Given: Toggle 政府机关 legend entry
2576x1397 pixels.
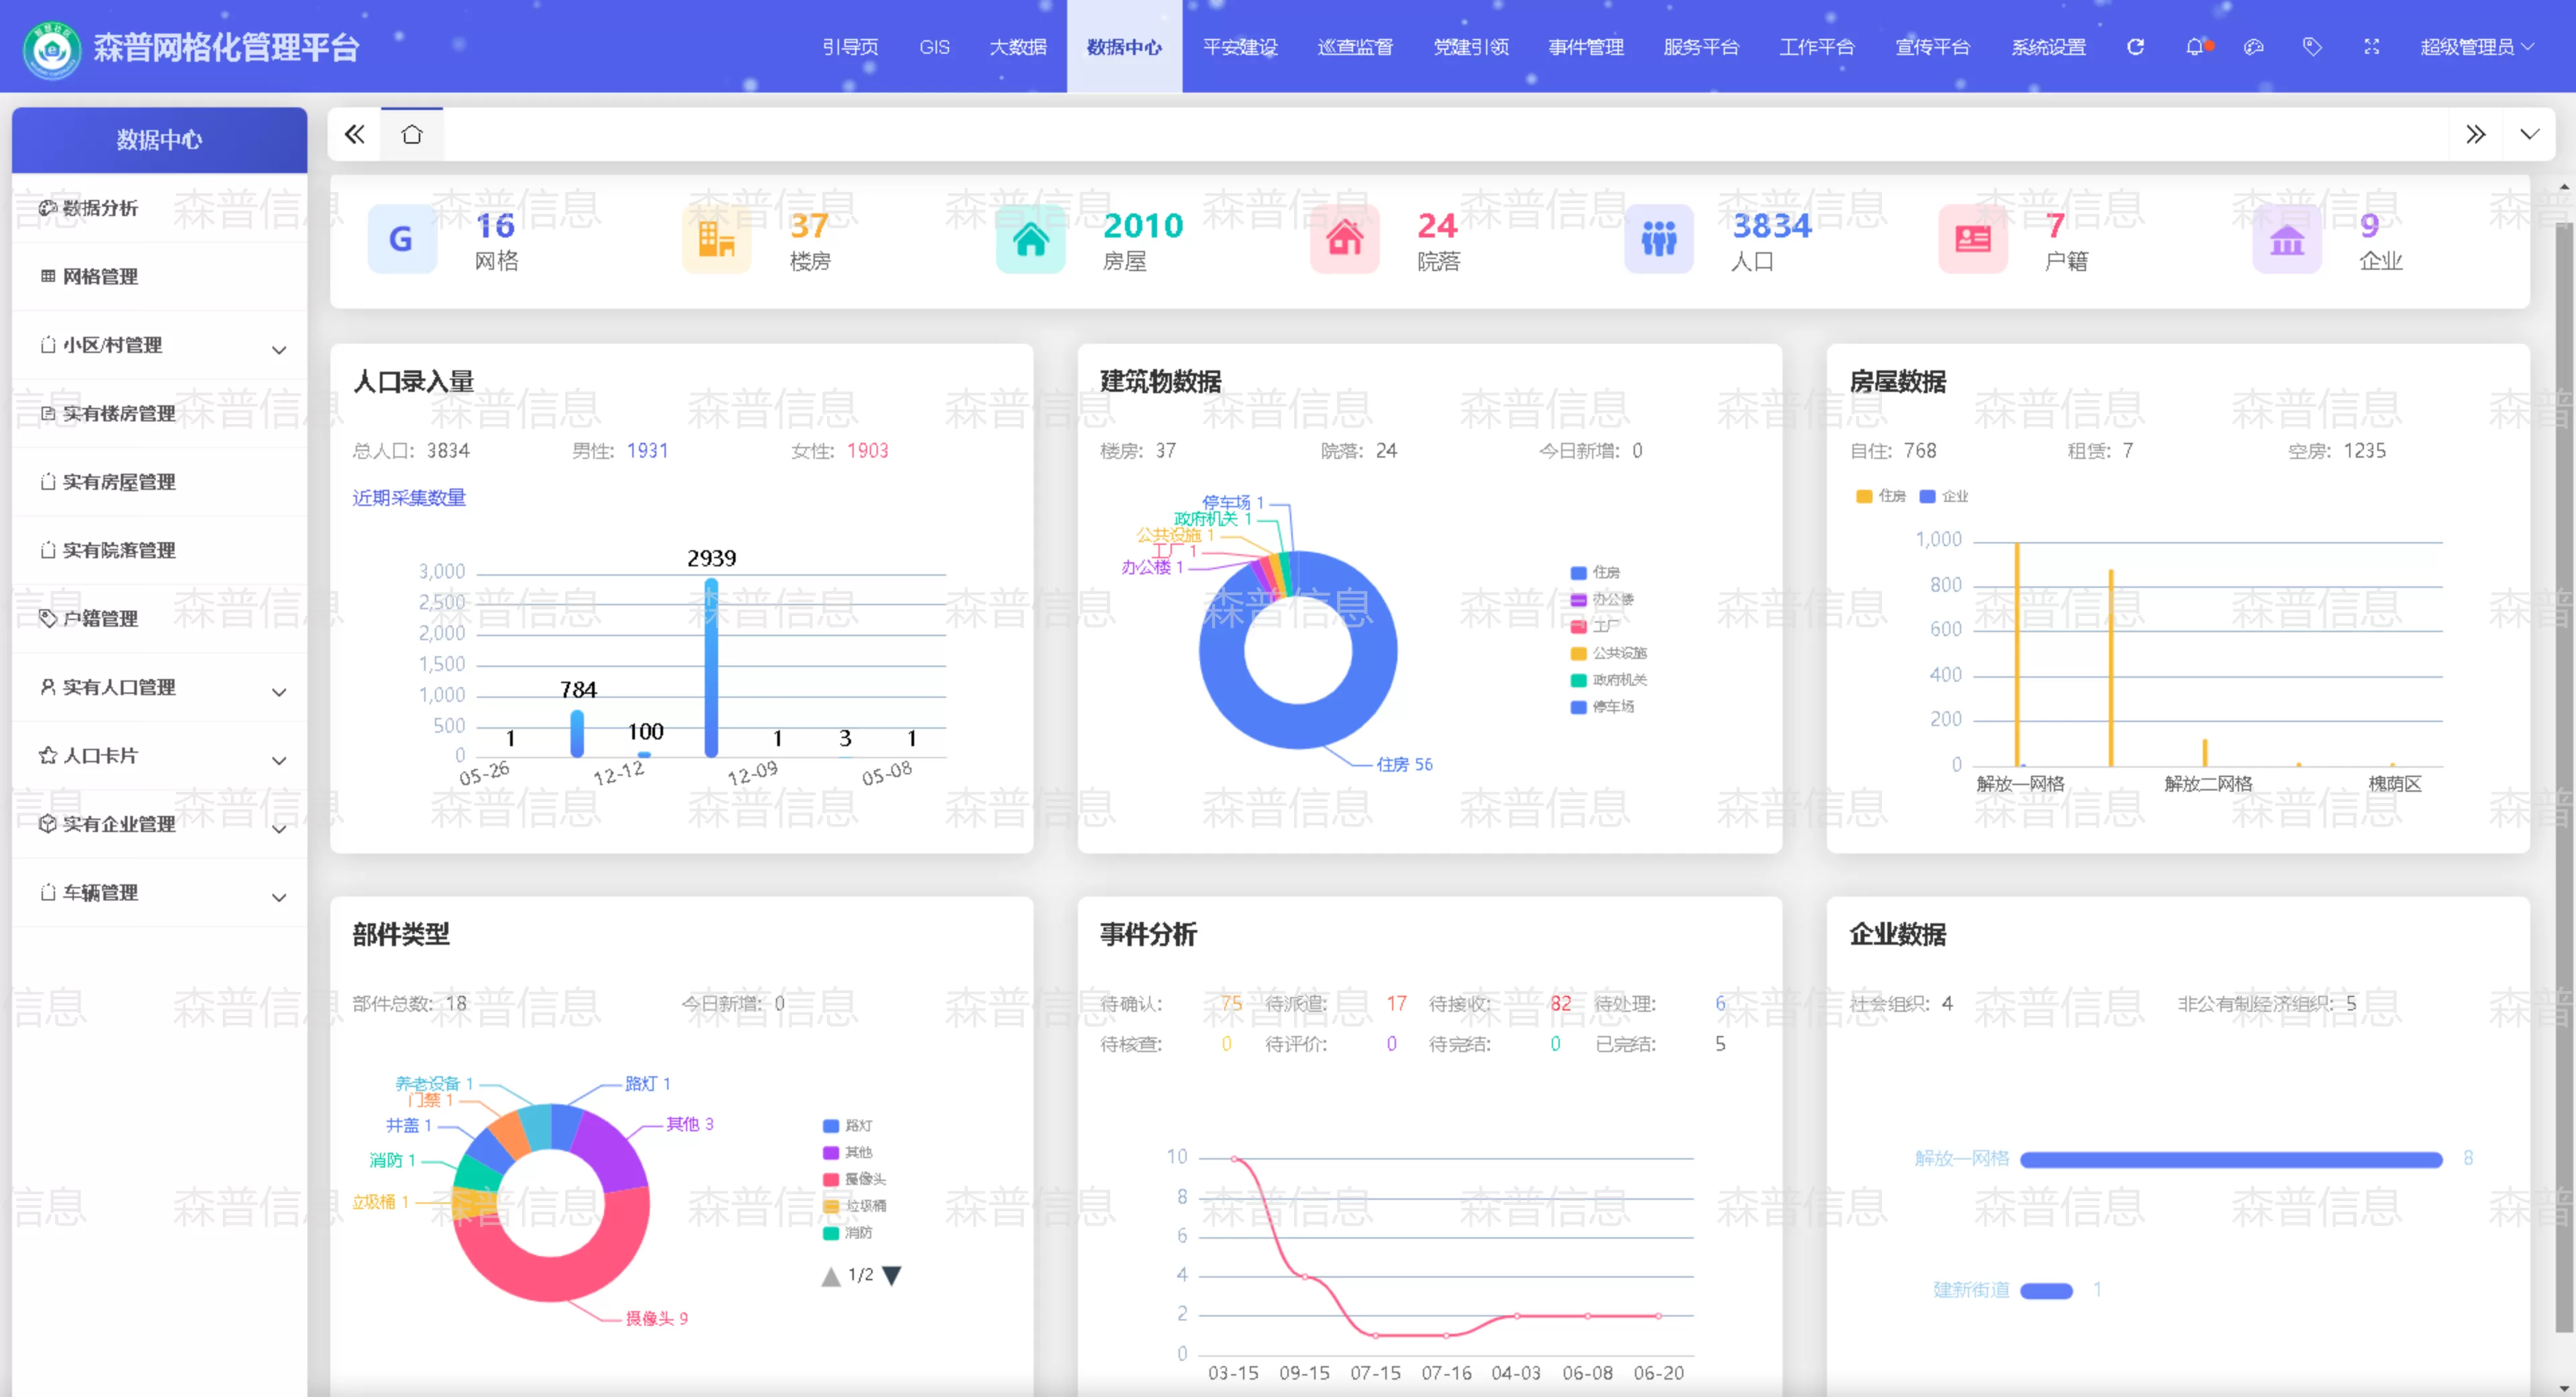Looking at the screenshot, I should pyautogui.click(x=1608, y=680).
